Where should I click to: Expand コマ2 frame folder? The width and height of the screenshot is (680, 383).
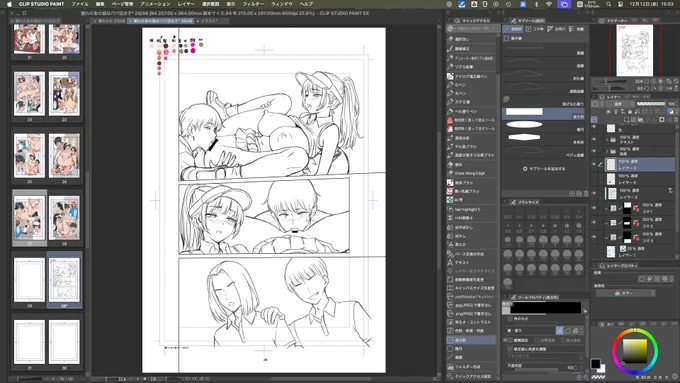(606, 223)
